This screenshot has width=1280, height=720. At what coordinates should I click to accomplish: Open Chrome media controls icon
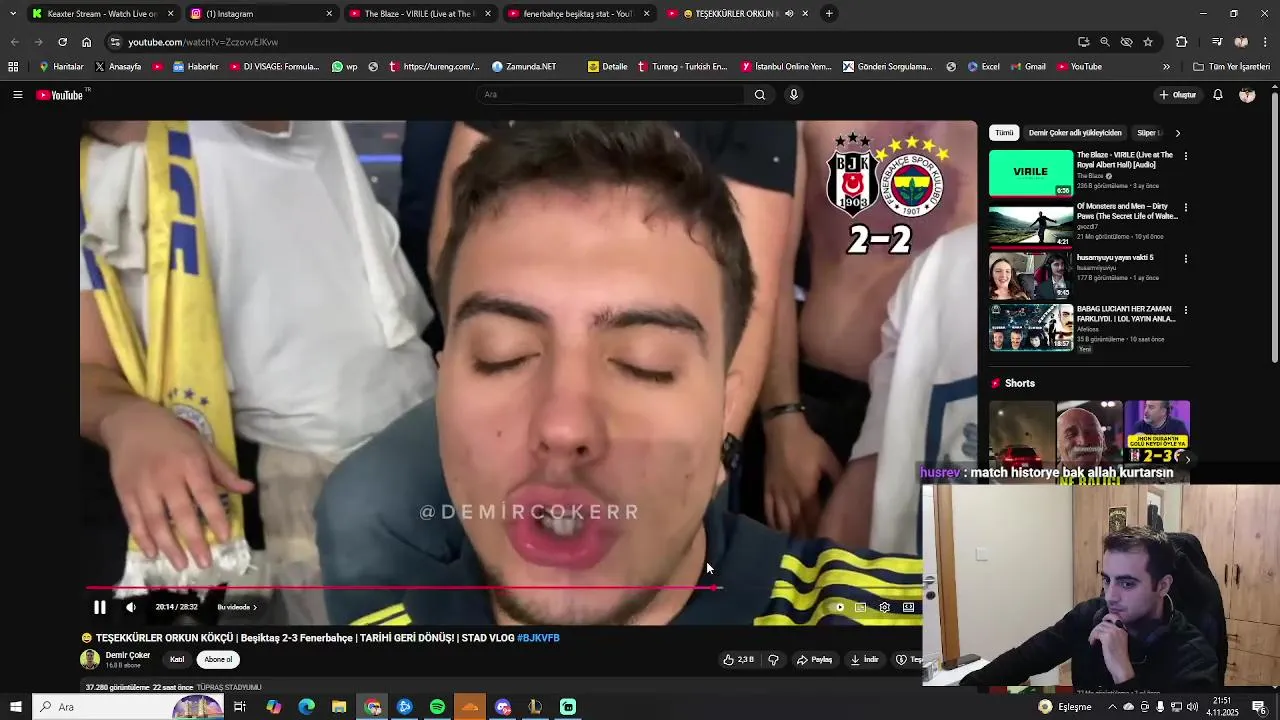[1217, 42]
